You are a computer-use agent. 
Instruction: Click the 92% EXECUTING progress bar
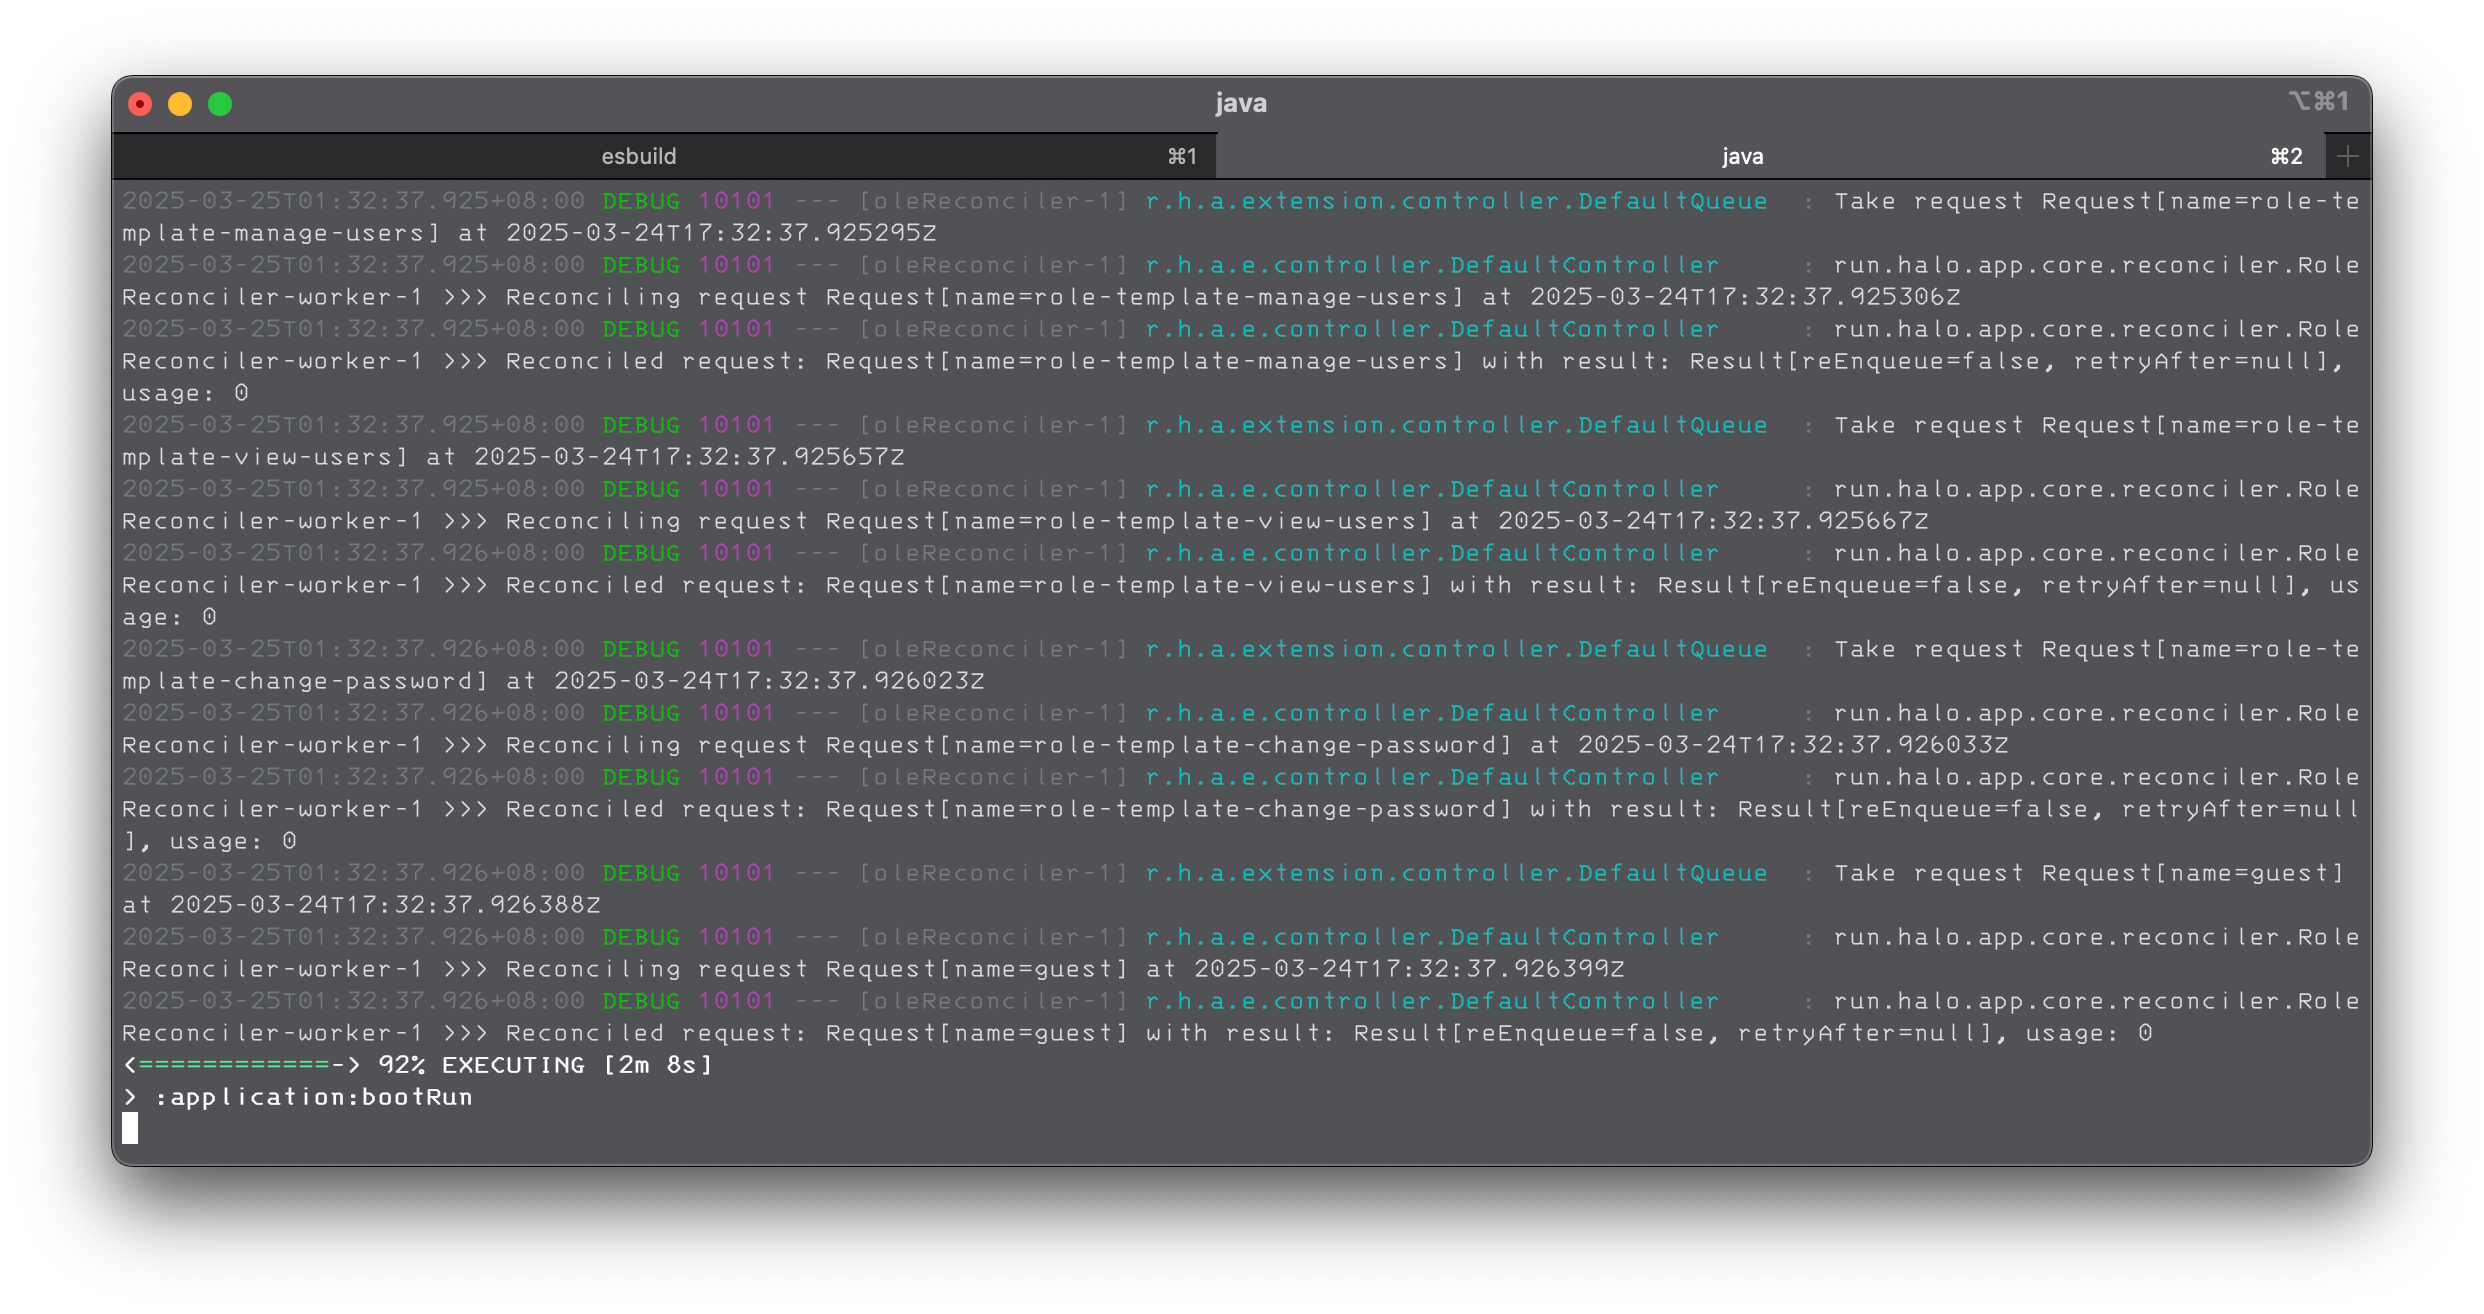(x=418, y=1065)
